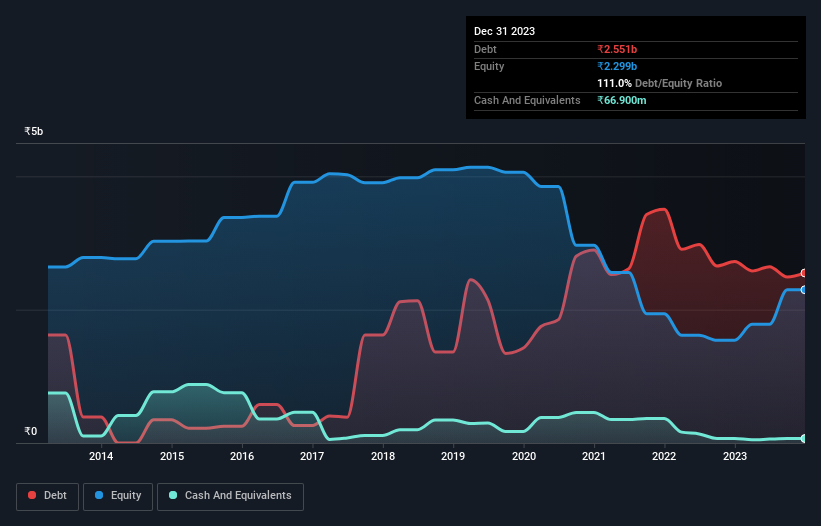Click the 2015 x-axis label
The image size is (821, 526).
[x=172, y=456]
